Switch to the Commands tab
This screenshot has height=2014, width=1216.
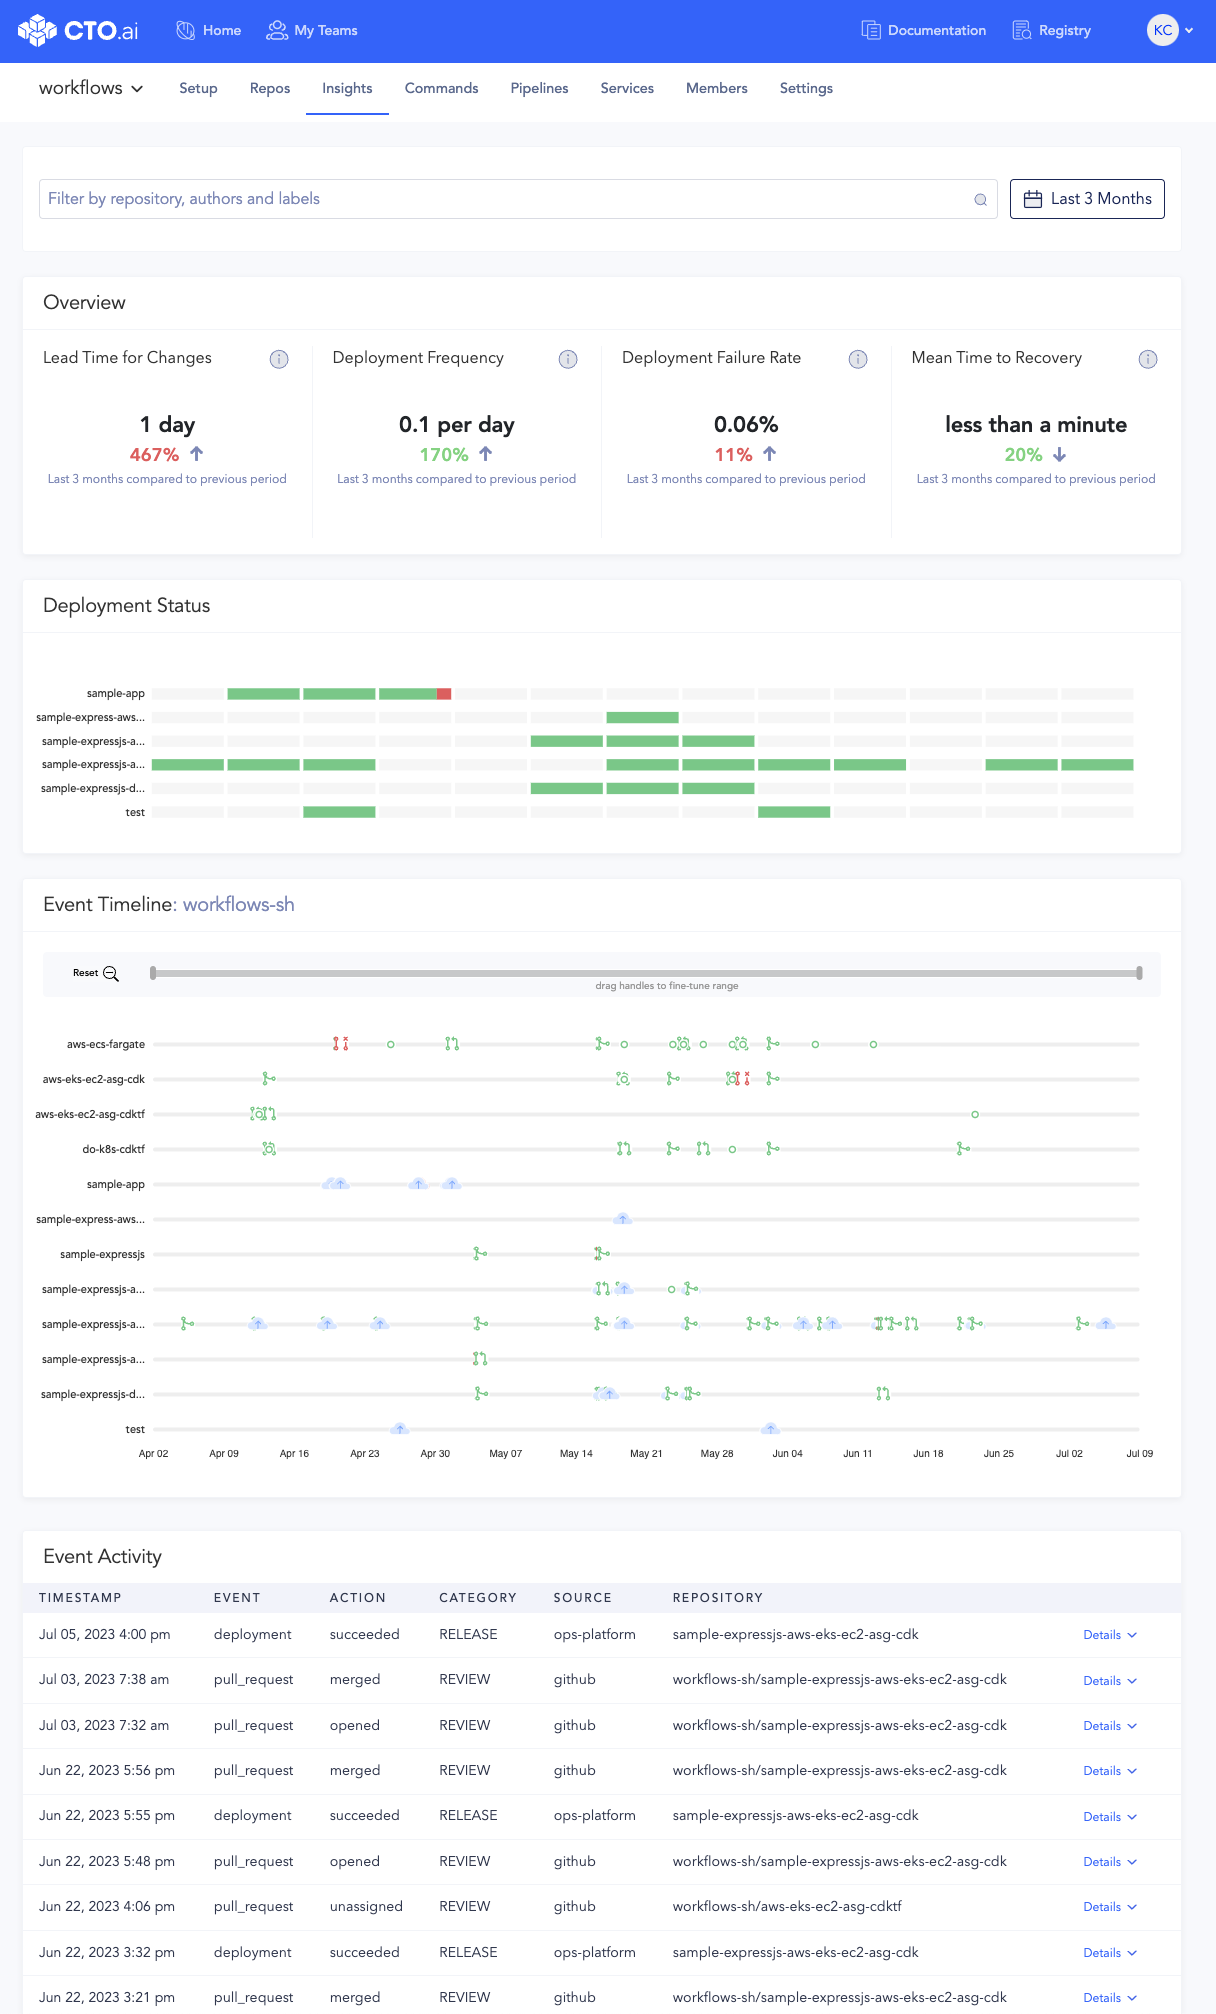point(441,88)
